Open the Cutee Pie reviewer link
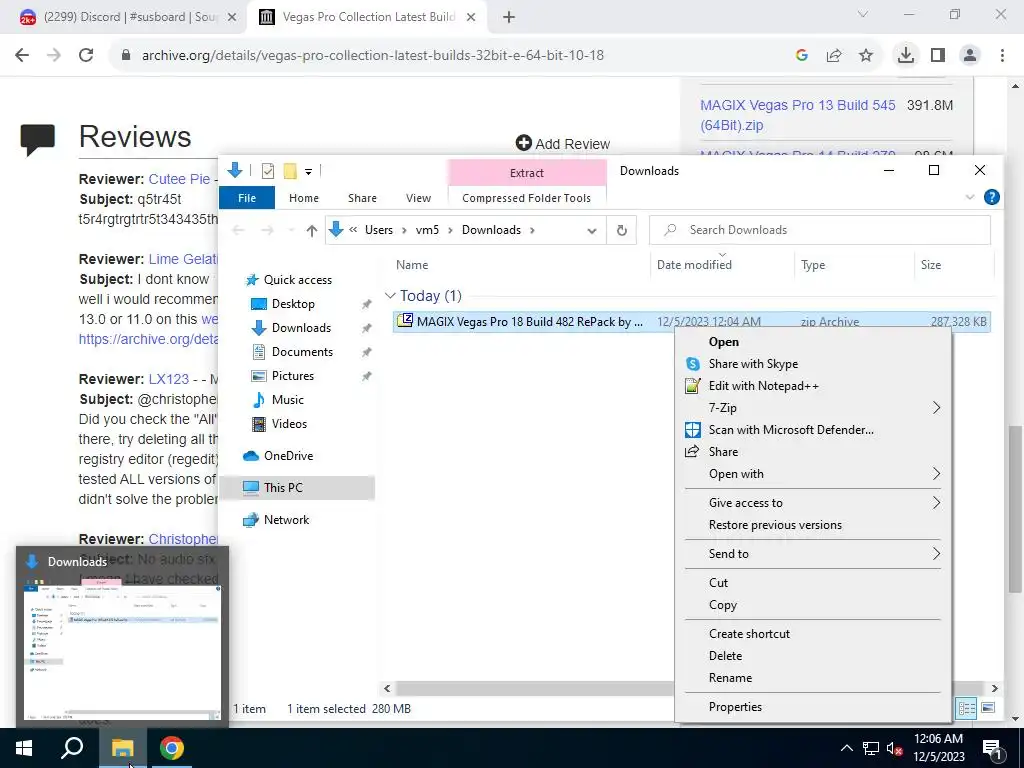The width and height of the screenshot is (1024, 768). pos(179,179)
